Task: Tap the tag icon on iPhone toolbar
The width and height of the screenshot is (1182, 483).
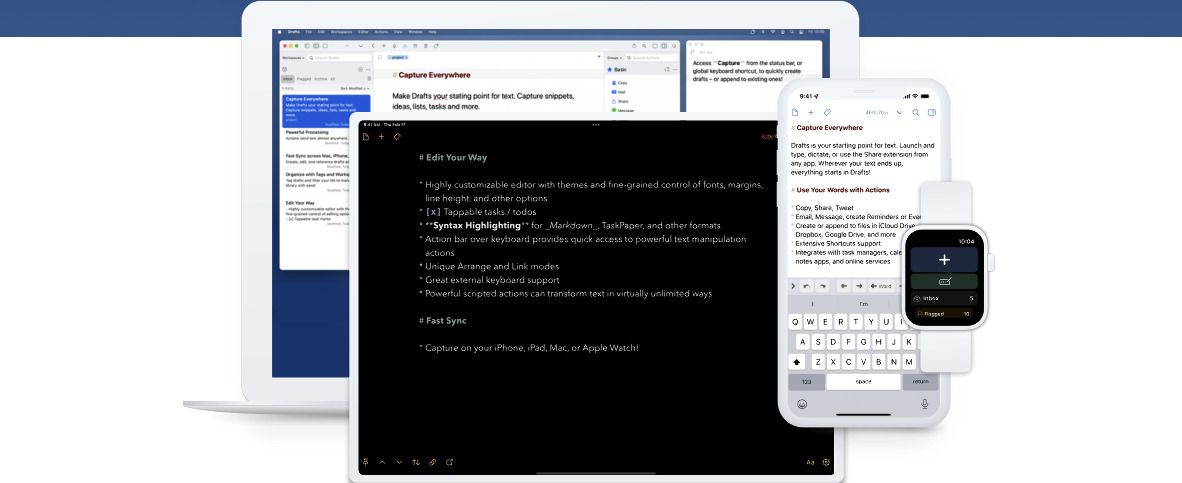Action: 827,113
